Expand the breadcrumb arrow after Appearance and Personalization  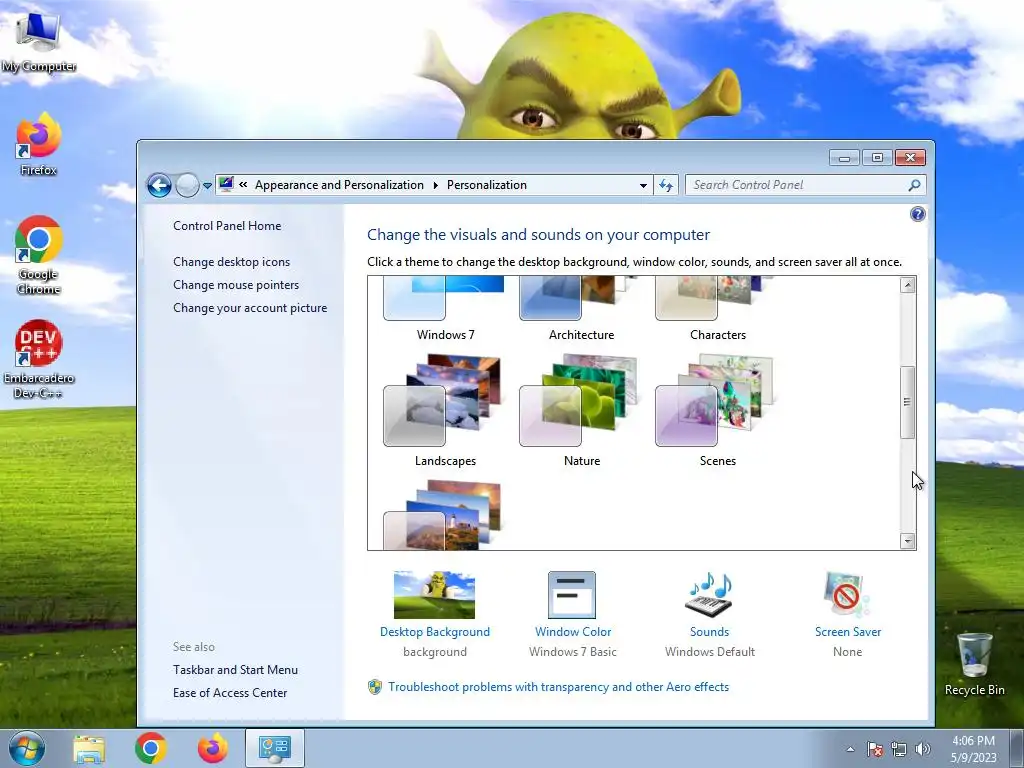tap(436, 185)
